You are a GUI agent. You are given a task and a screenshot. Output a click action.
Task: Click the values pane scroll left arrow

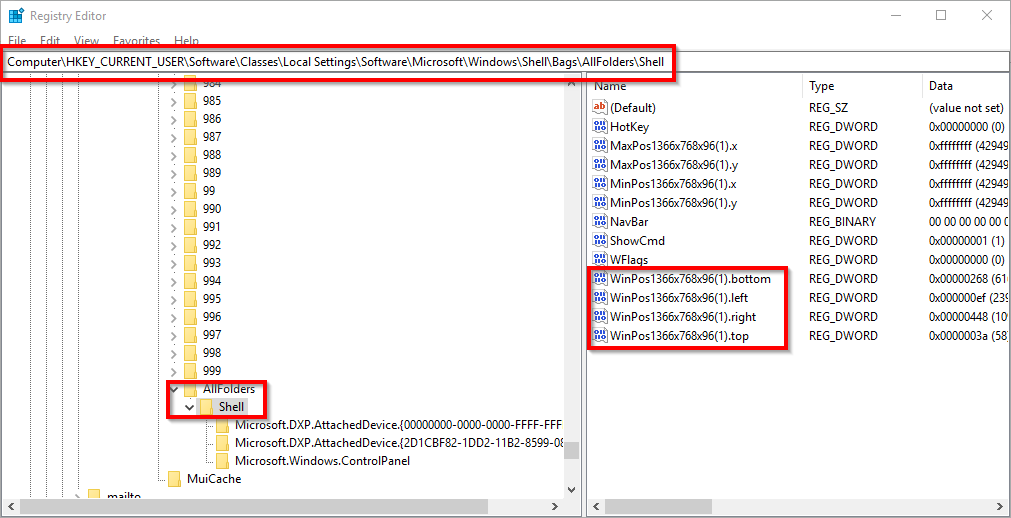tap(596, 506)
